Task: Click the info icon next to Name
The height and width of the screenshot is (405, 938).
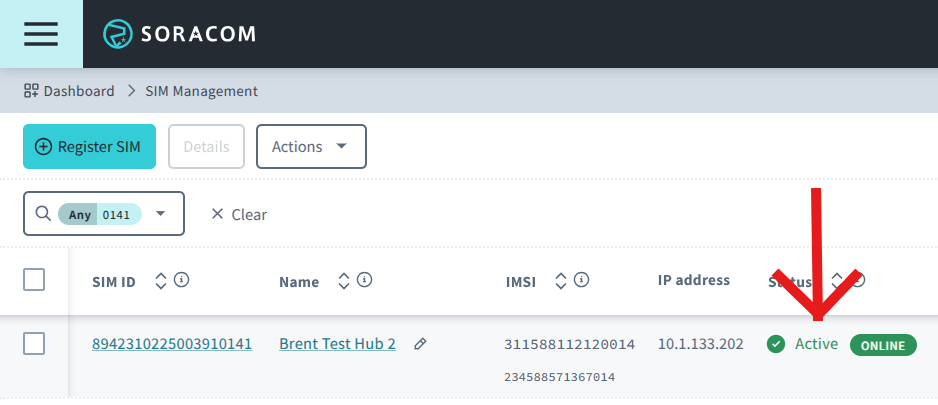Action: tap(365, 281)
